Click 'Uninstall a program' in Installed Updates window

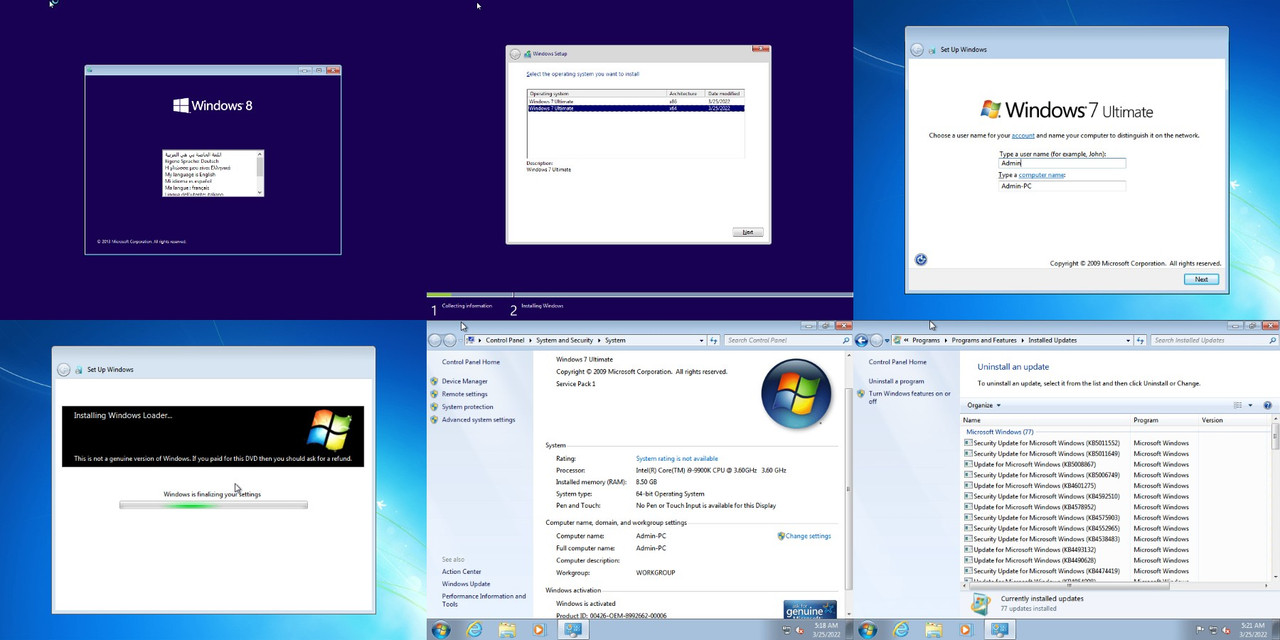point(896,382)
